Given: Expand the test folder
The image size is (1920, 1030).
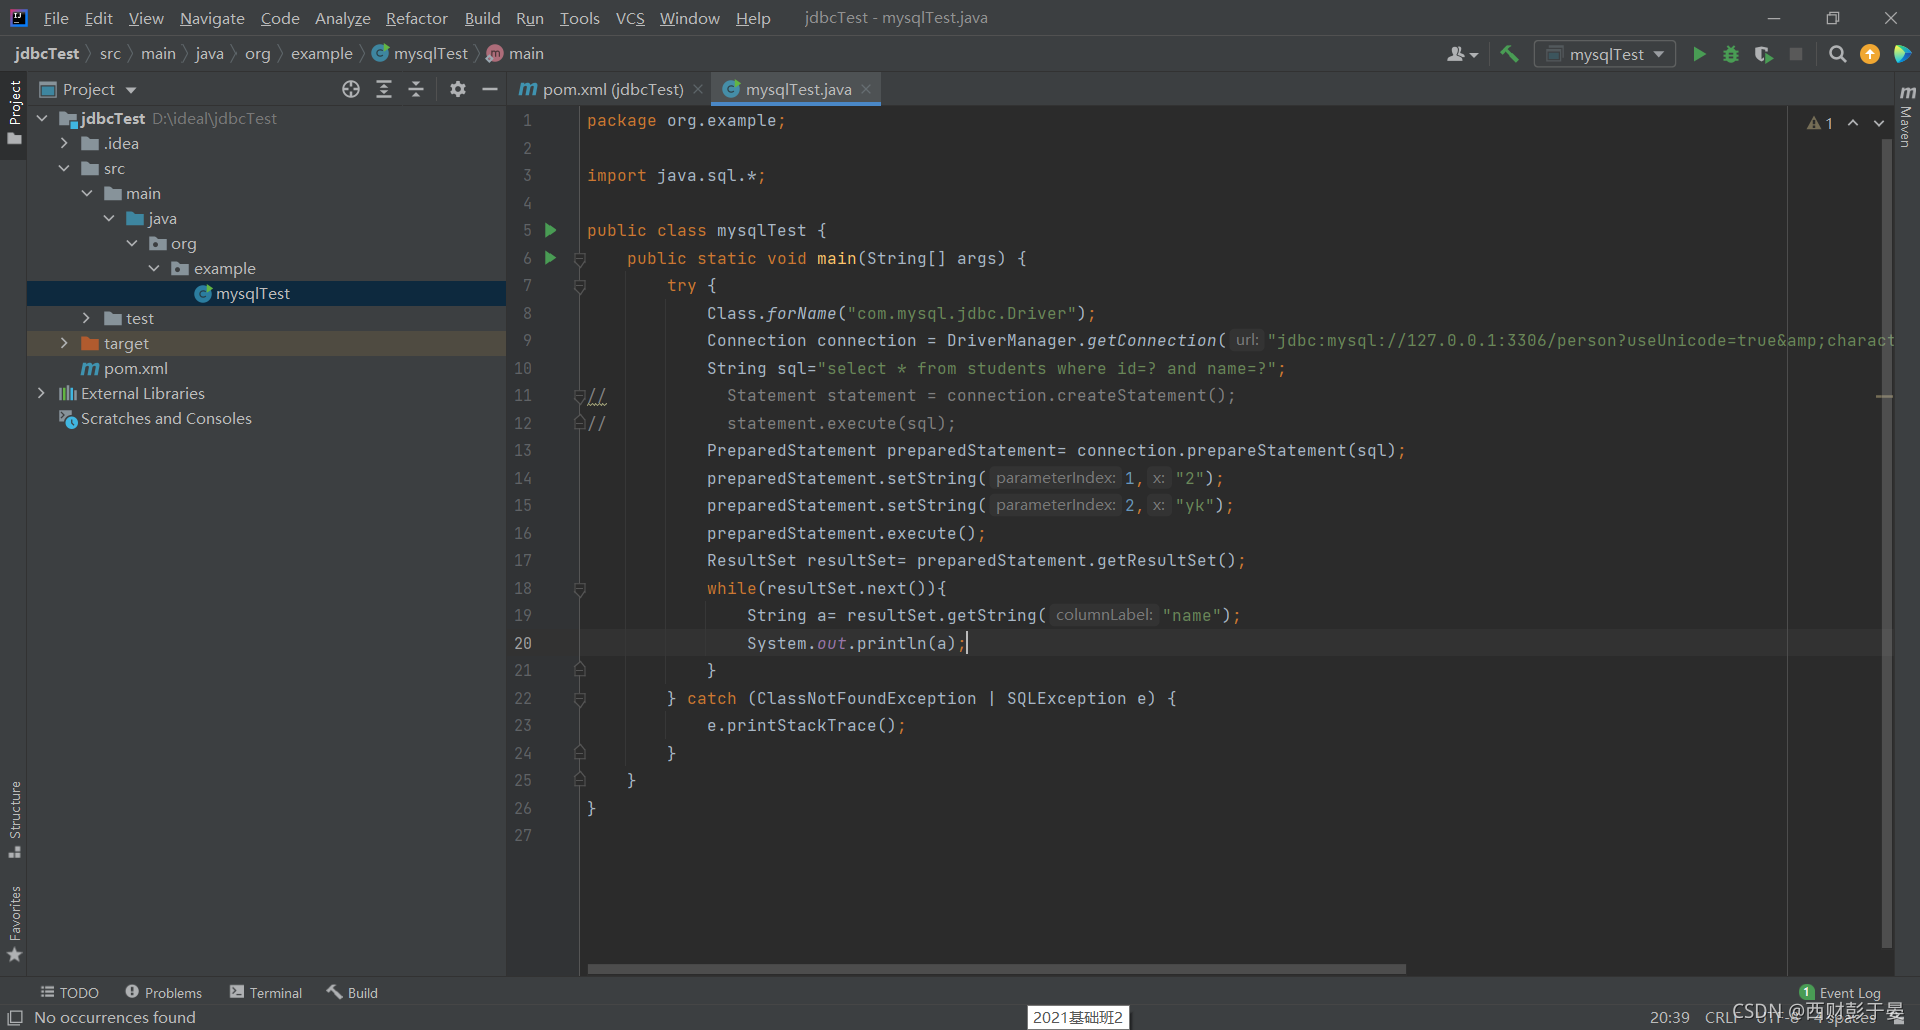Looking at the screenshot, I should click(x=87, y=318).
